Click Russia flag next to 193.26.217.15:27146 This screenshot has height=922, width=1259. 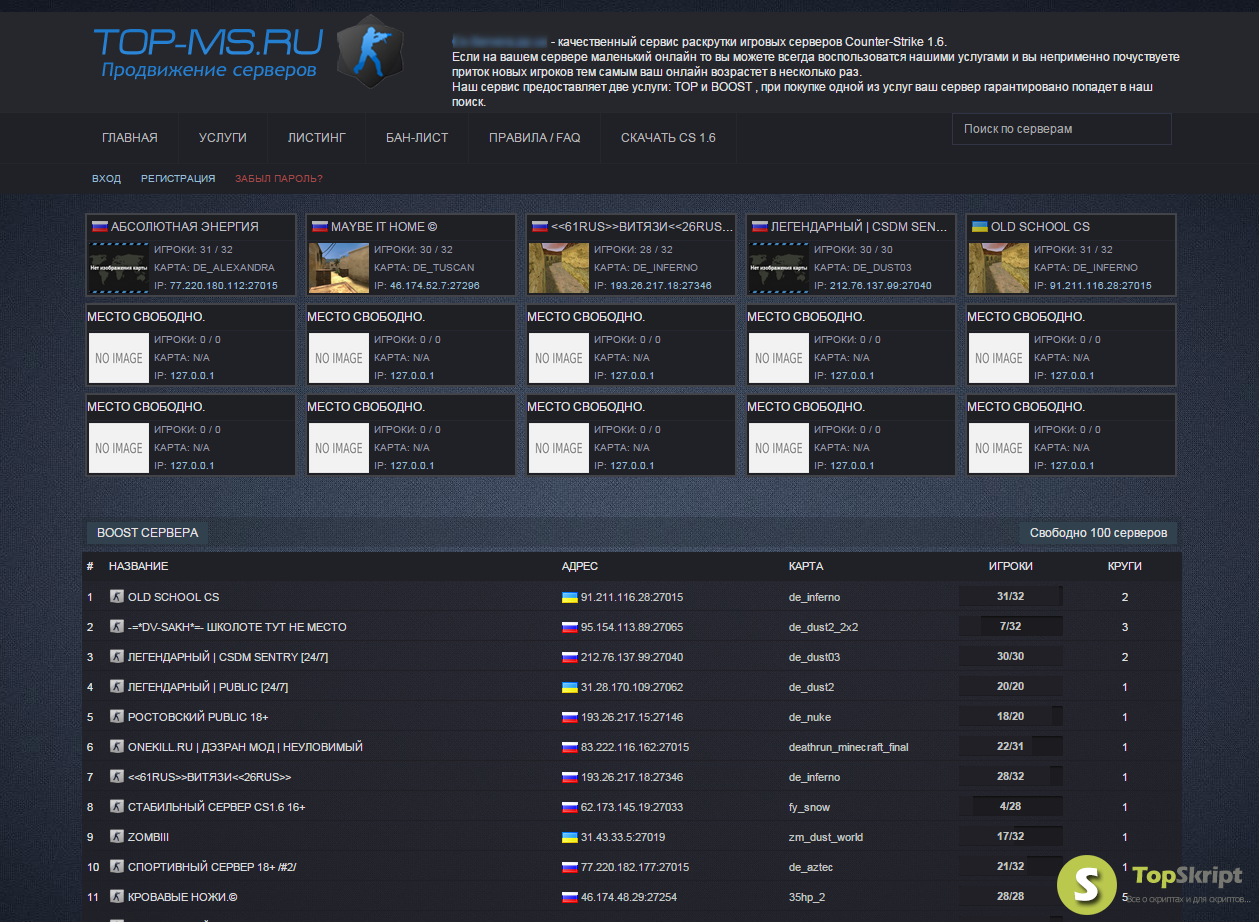[569, 717]
